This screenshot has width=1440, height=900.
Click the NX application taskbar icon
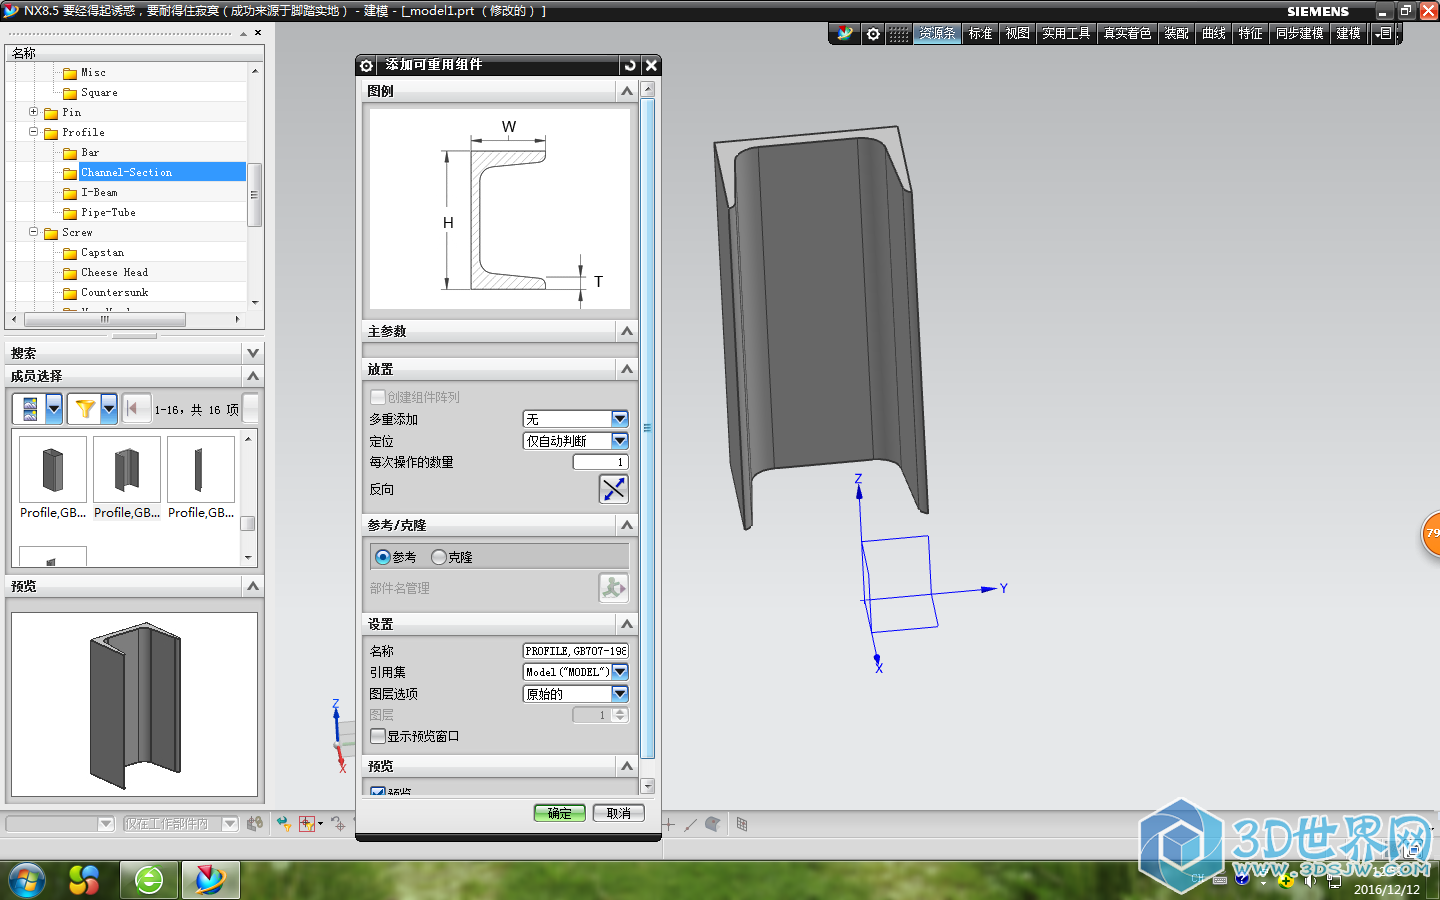210,880
